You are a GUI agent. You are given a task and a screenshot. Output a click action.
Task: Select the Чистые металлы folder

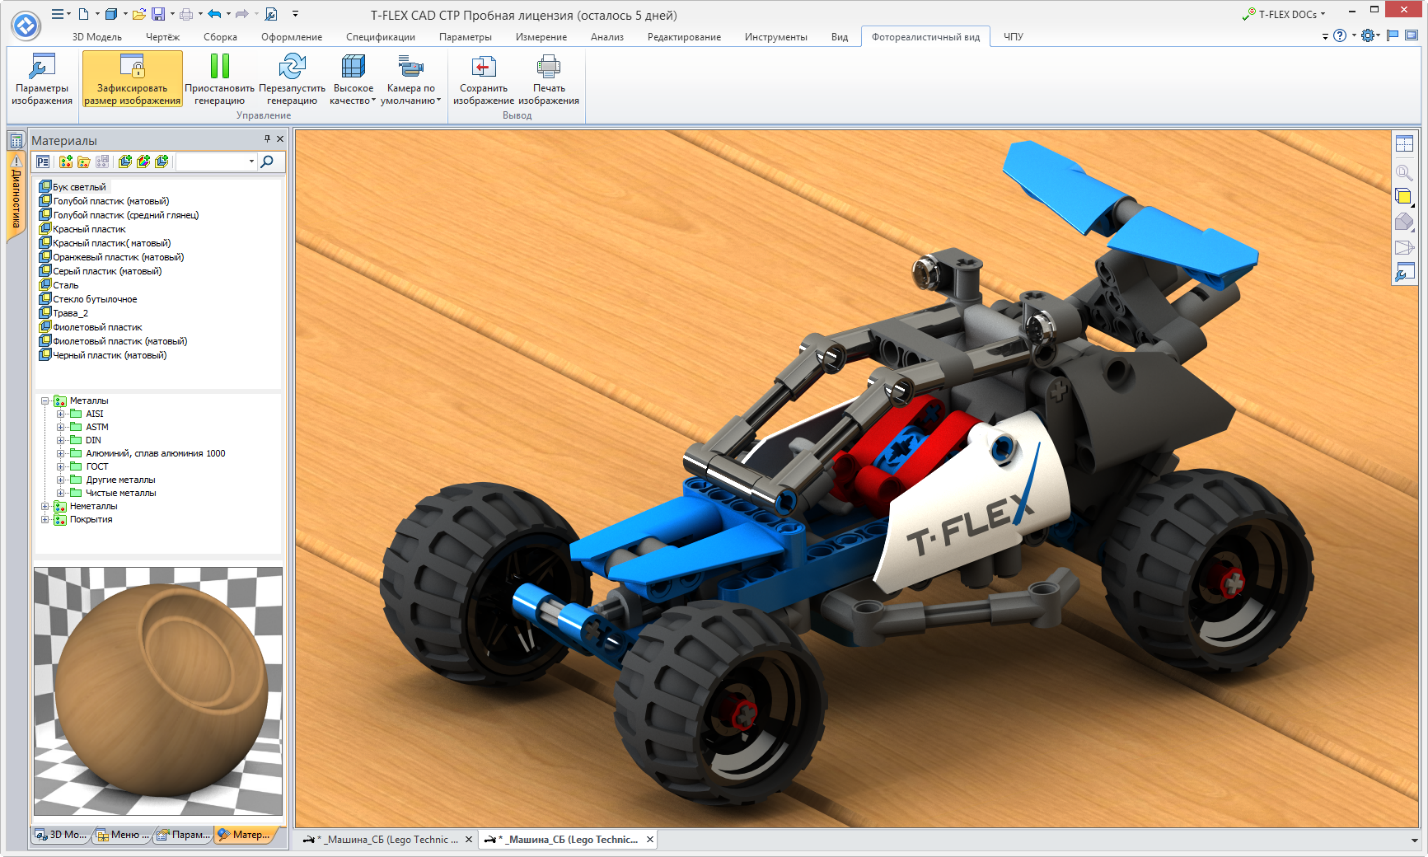point(113,493)
